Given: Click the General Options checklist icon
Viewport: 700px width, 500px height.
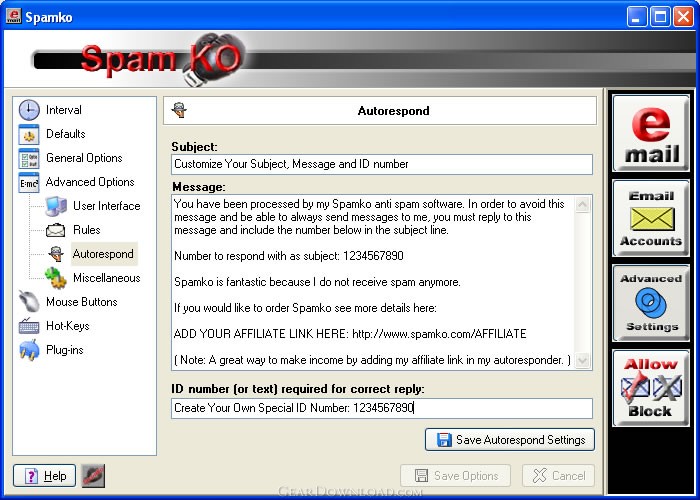Looking at the screenshot, I should point(29,158).
